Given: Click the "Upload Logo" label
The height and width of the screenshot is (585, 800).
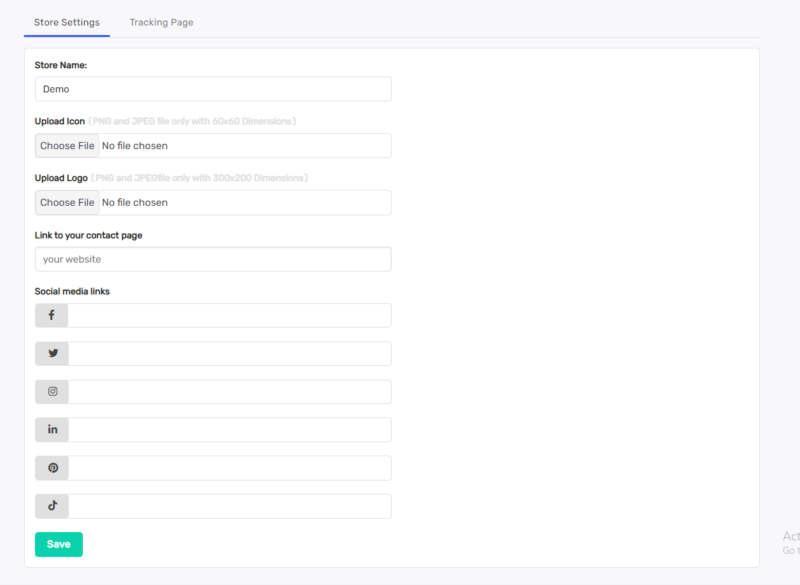Looking at the screenshot, I should coord(61,178).
